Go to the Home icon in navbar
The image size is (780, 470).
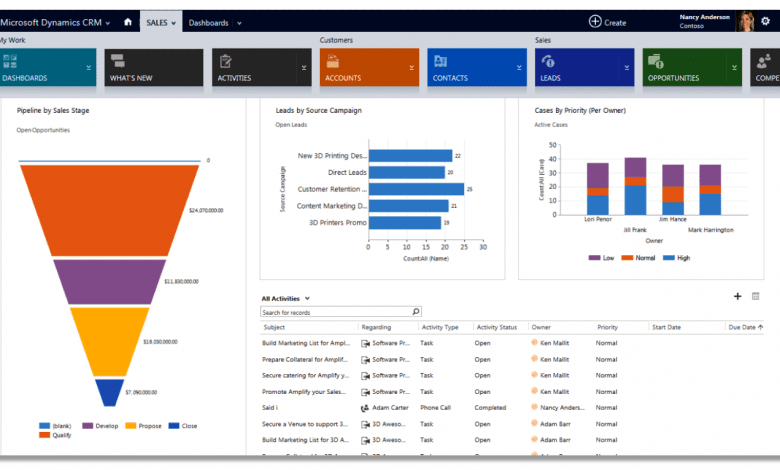(x=128, y=22)
